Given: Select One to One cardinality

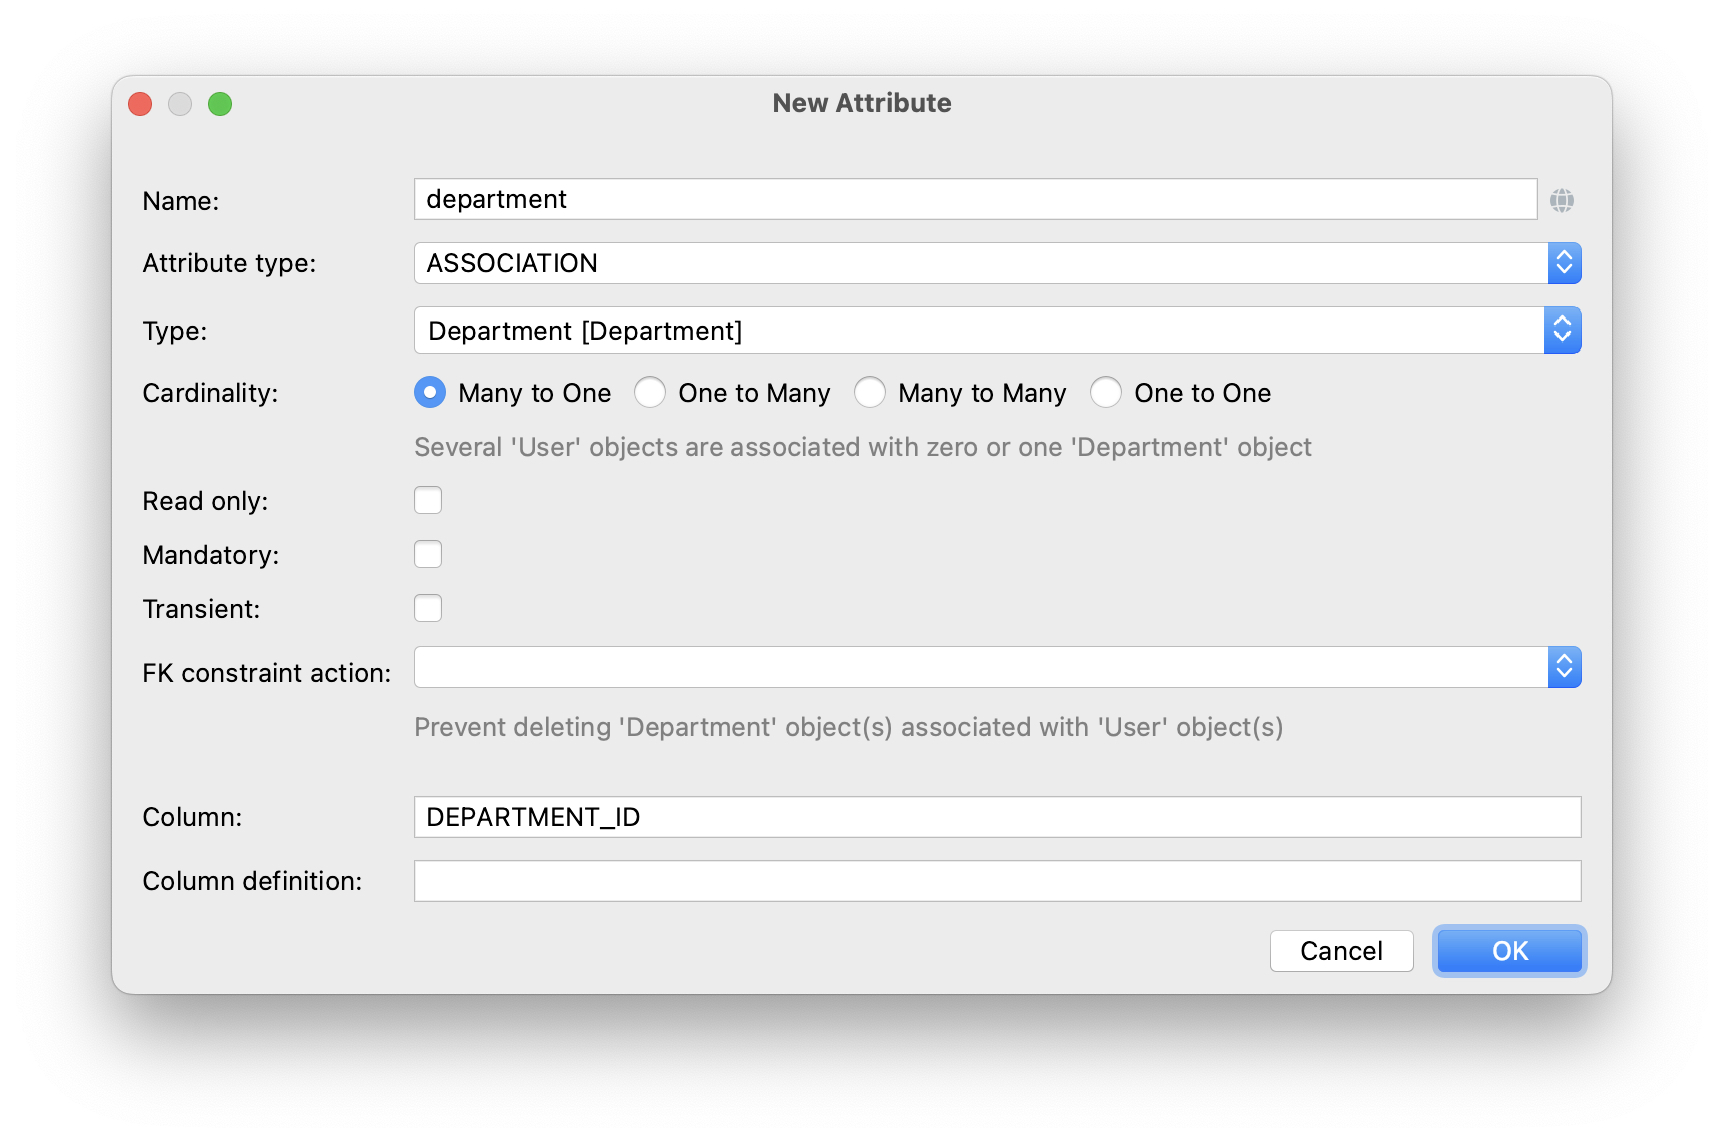Looking at the screenshot, I should tap(1106, 393).
